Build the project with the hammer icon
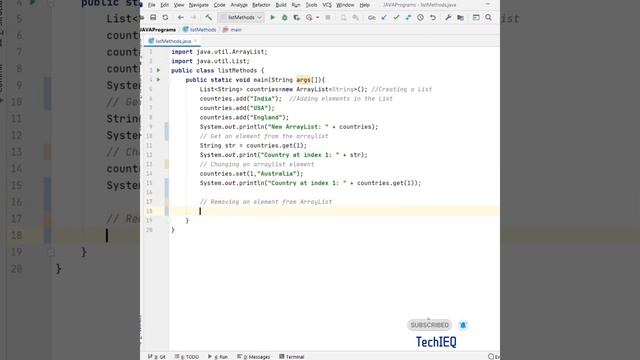This screenshot has height=360, width=640. (209, 18)
